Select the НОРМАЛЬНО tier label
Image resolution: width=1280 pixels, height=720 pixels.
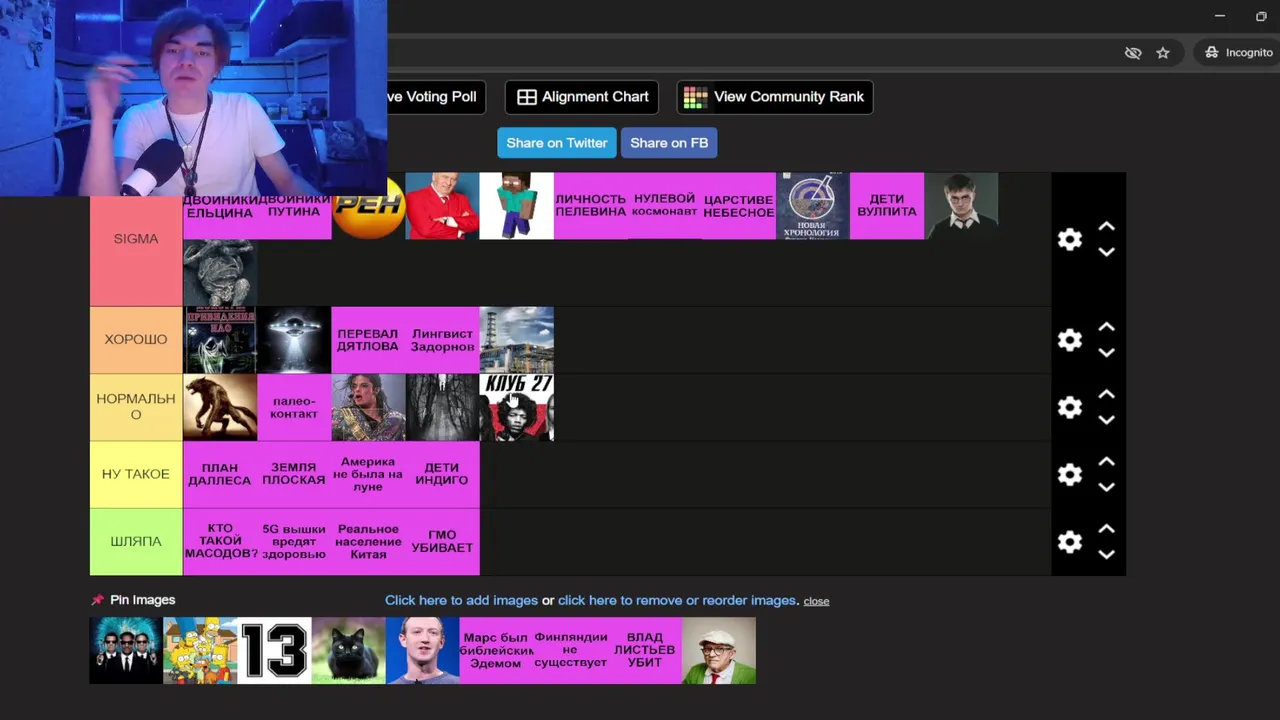(136, 407)
